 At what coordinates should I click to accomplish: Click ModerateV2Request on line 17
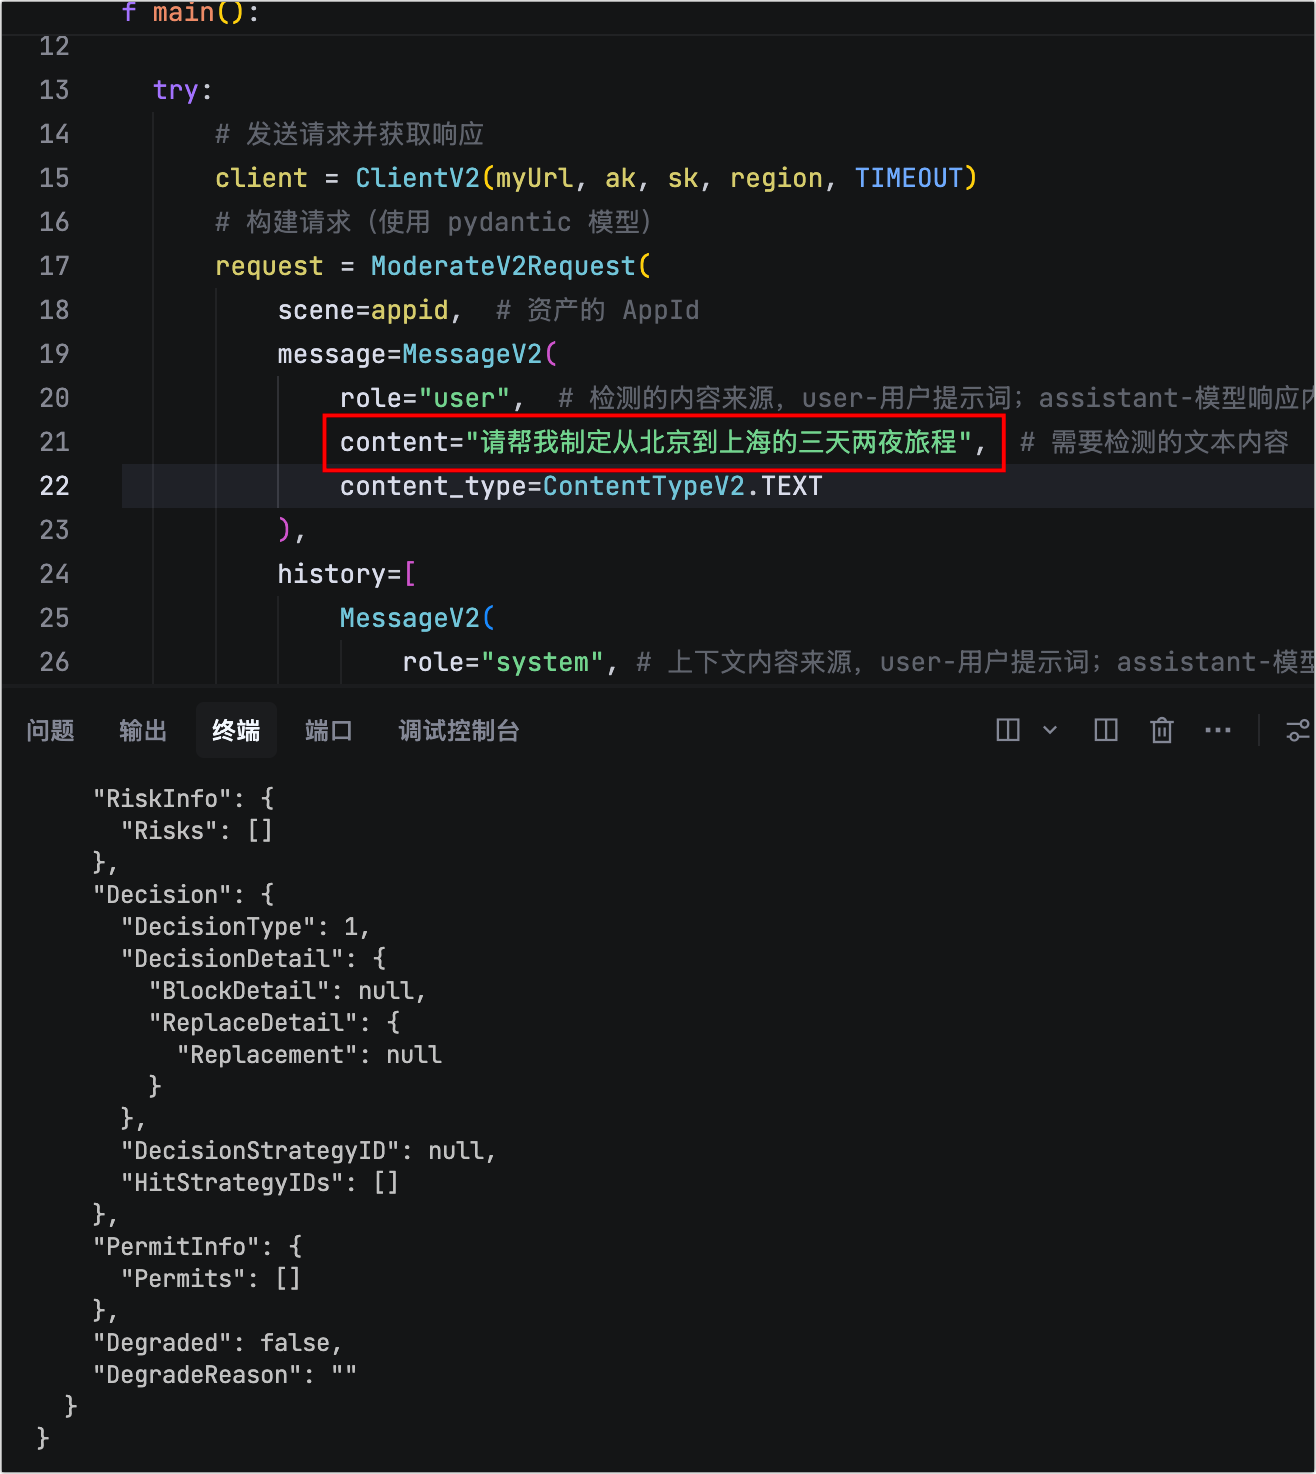click(503, 266)
